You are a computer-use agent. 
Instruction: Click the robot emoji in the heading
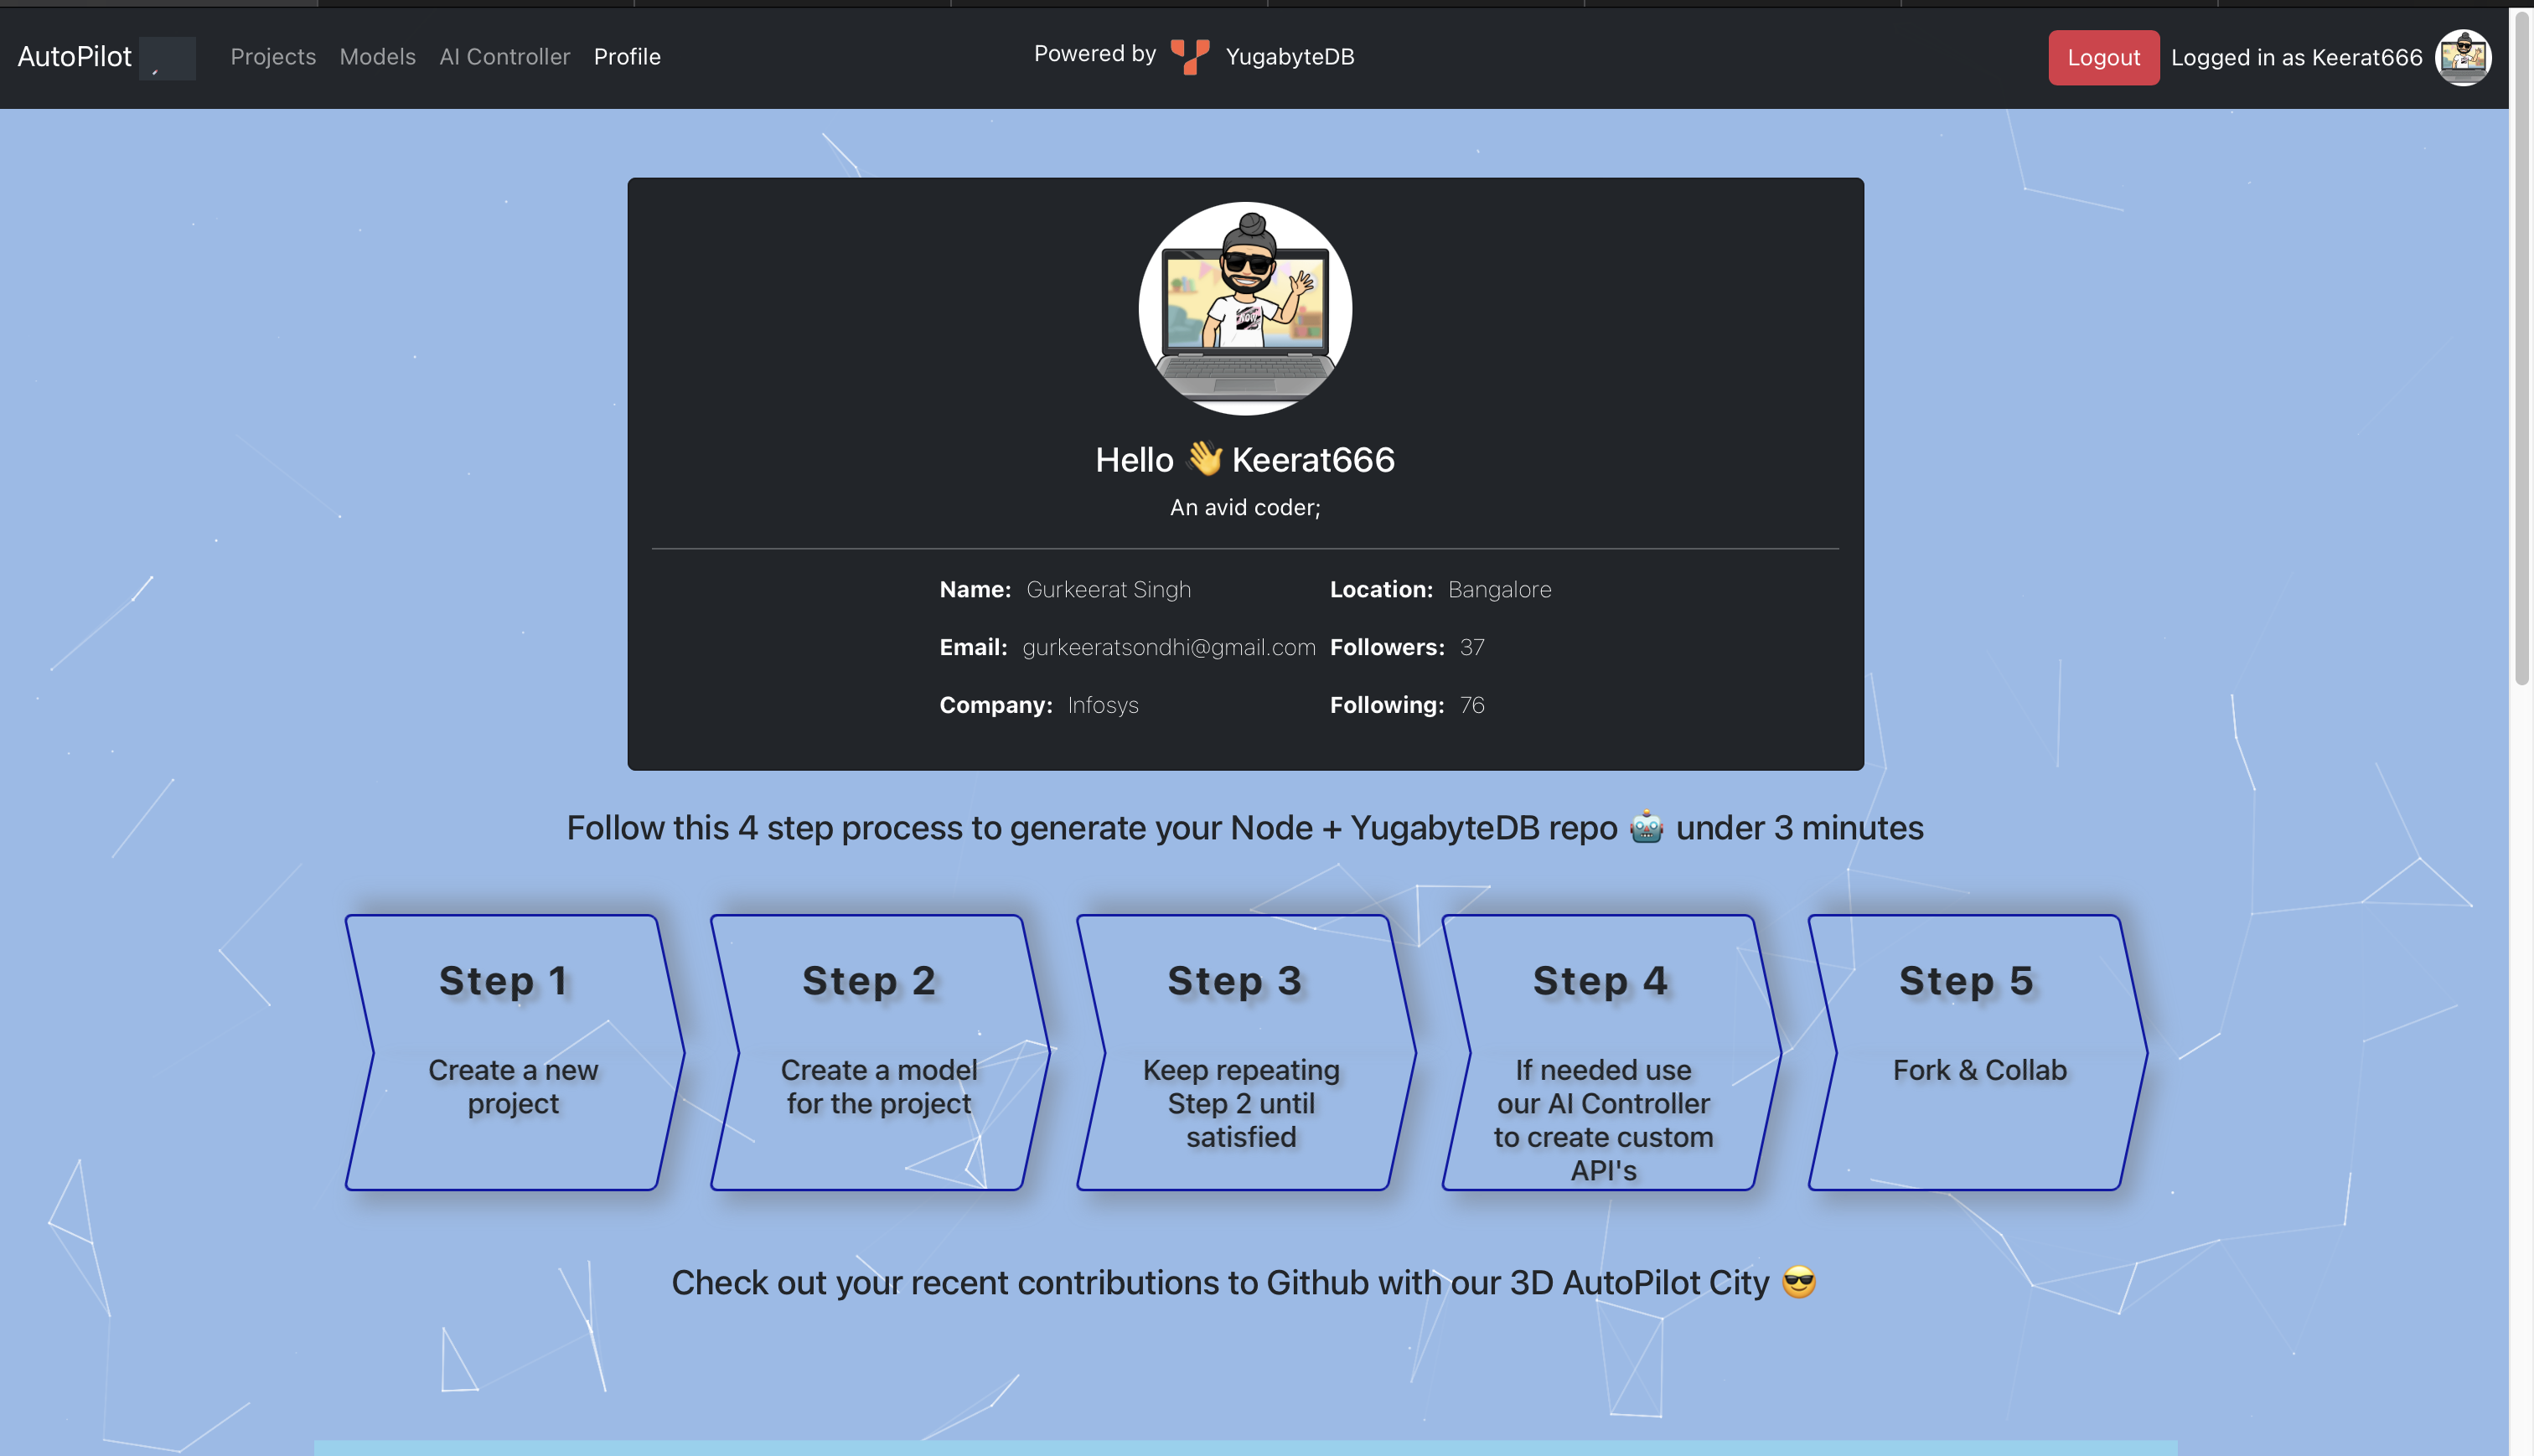tap(1646, 828)
